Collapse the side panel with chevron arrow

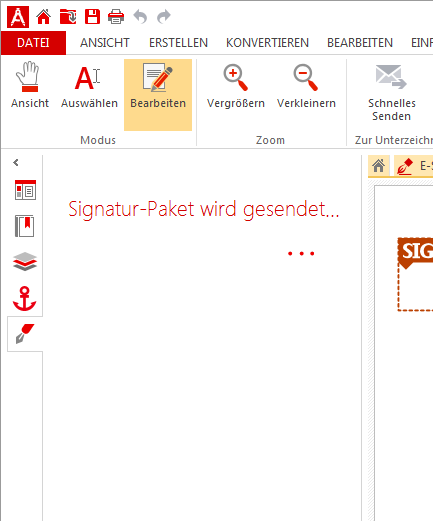tap(16, 162)
